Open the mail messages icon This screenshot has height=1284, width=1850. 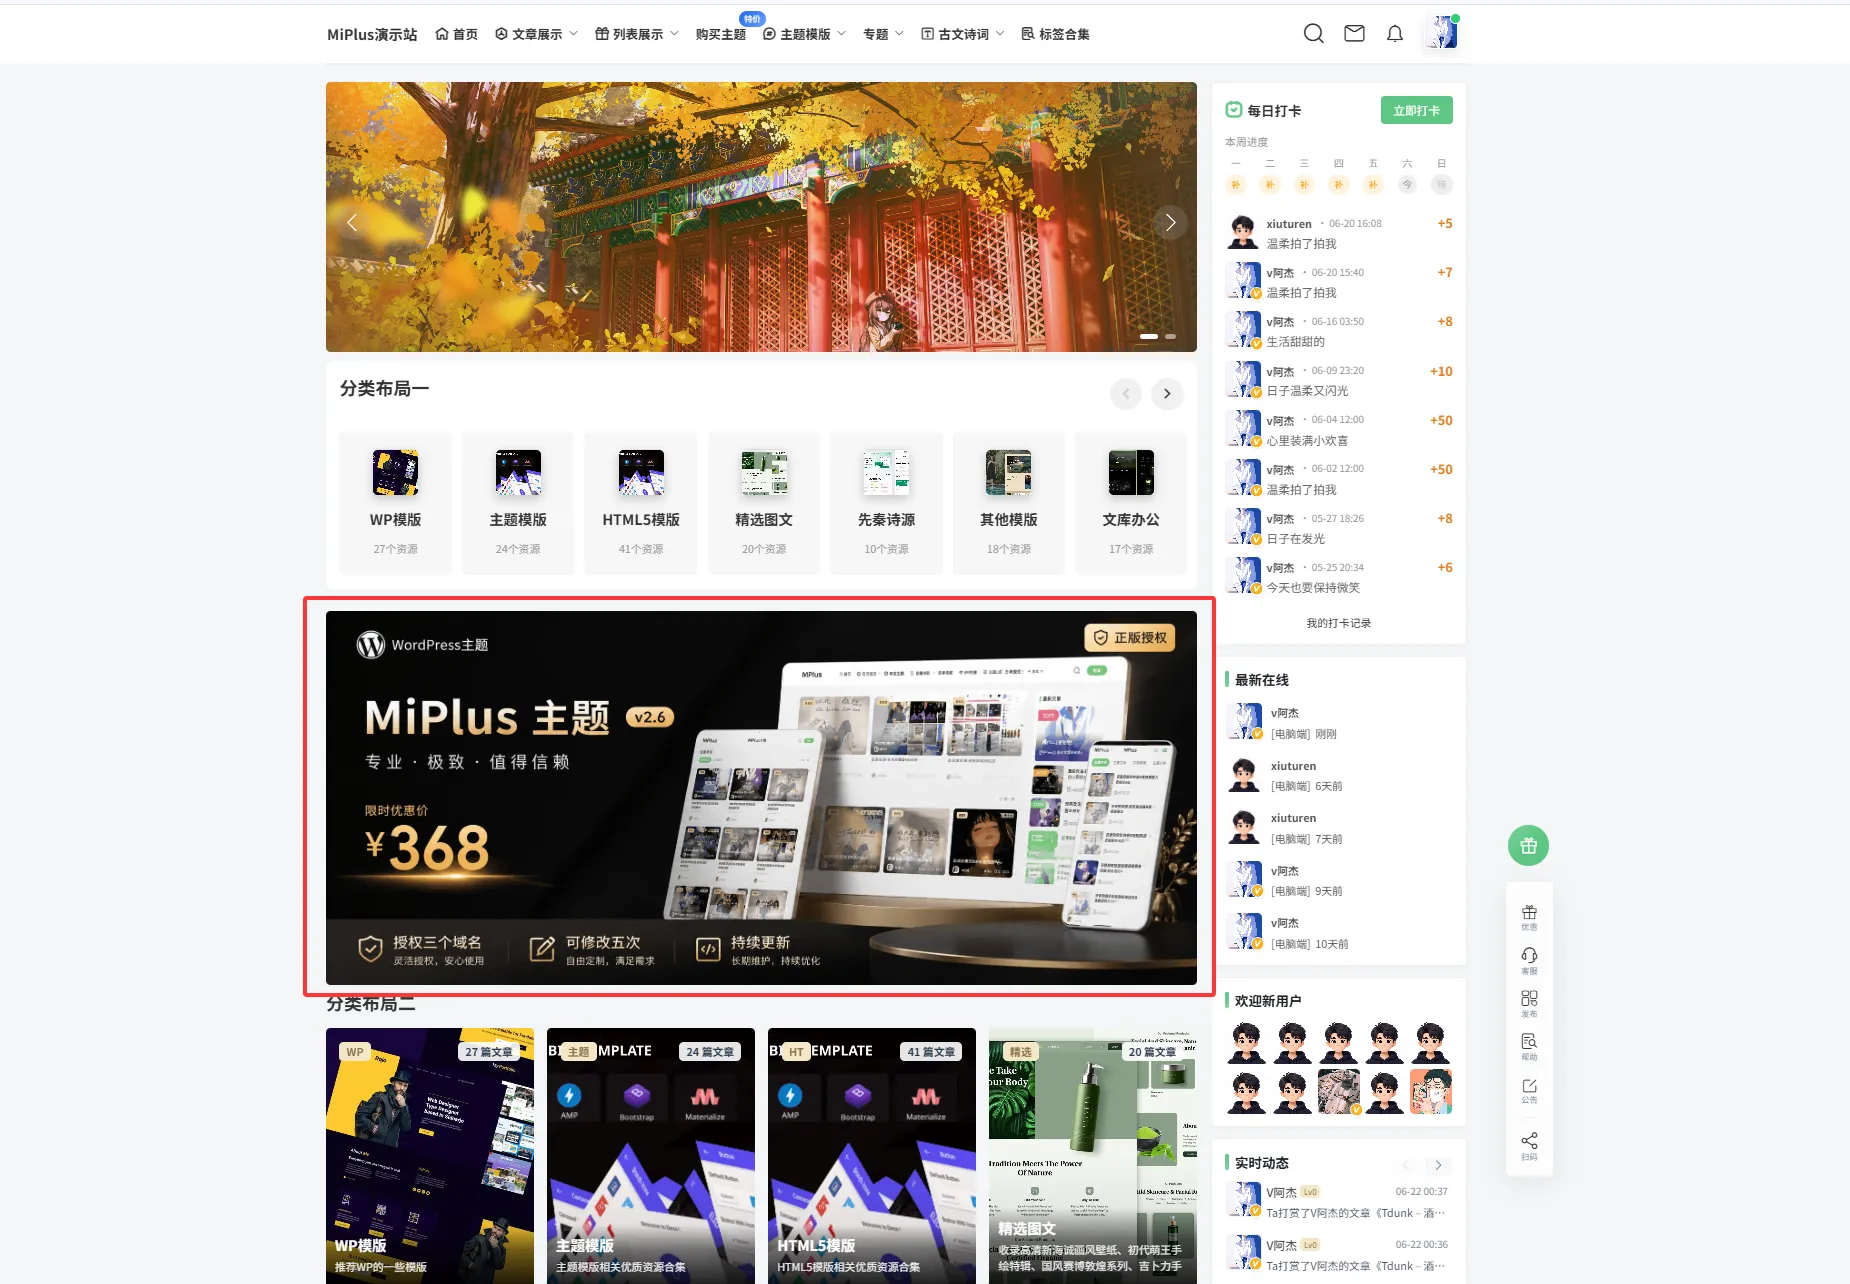pyautogui.click(x=1354, y=34)
